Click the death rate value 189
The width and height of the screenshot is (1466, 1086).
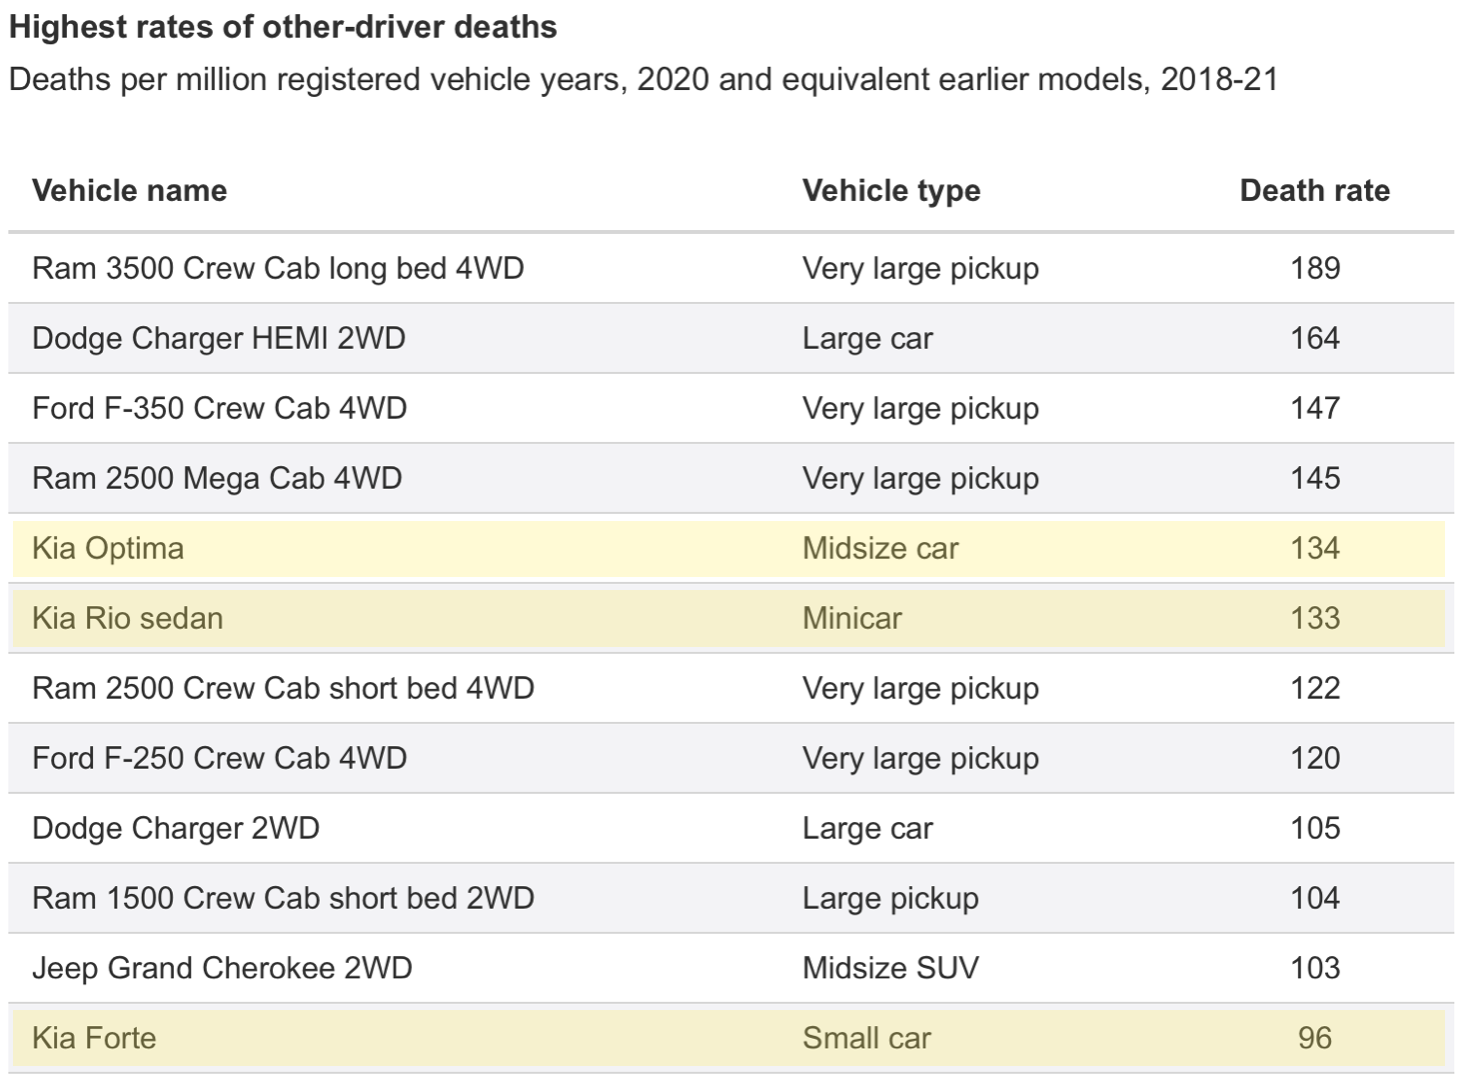pos(1316,268)
